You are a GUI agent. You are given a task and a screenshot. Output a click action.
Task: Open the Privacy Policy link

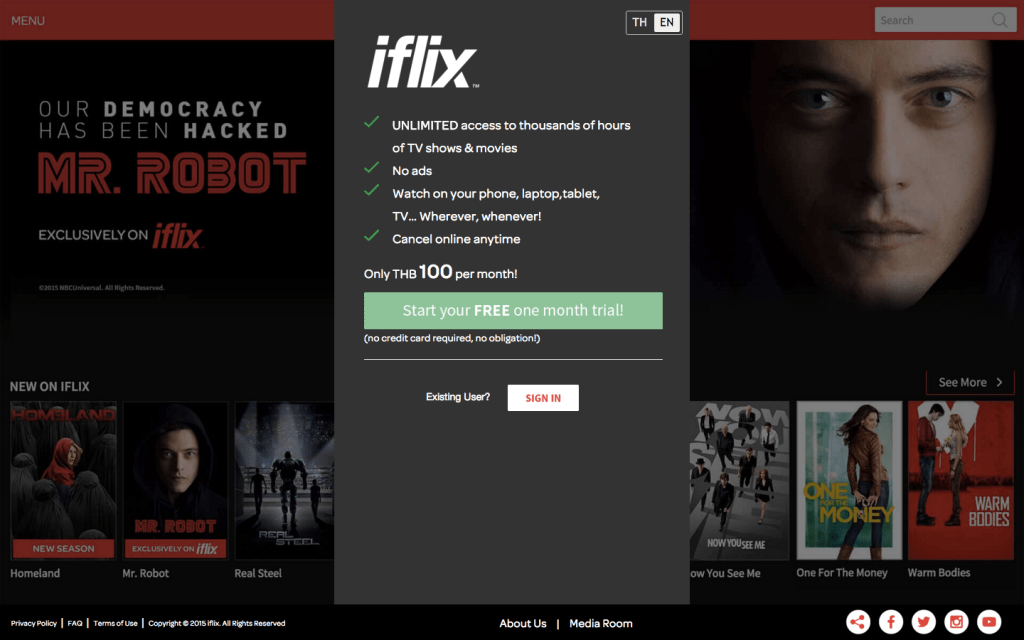coord(34,623)
